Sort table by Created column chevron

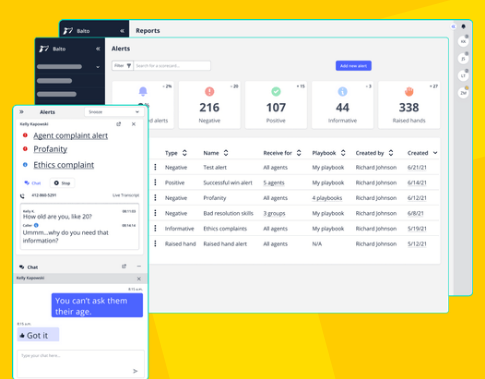pos(435,153)
